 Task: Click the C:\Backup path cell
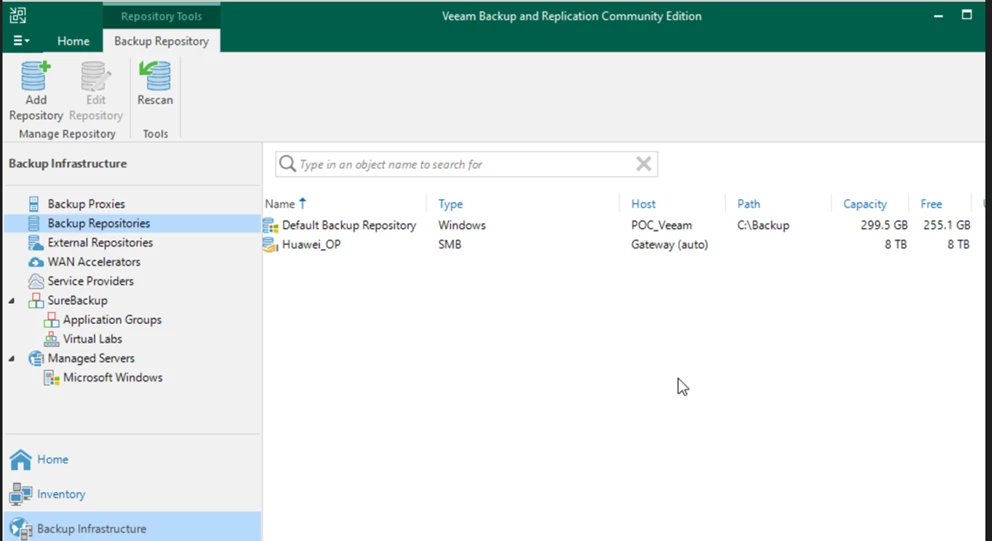[763, 225]
